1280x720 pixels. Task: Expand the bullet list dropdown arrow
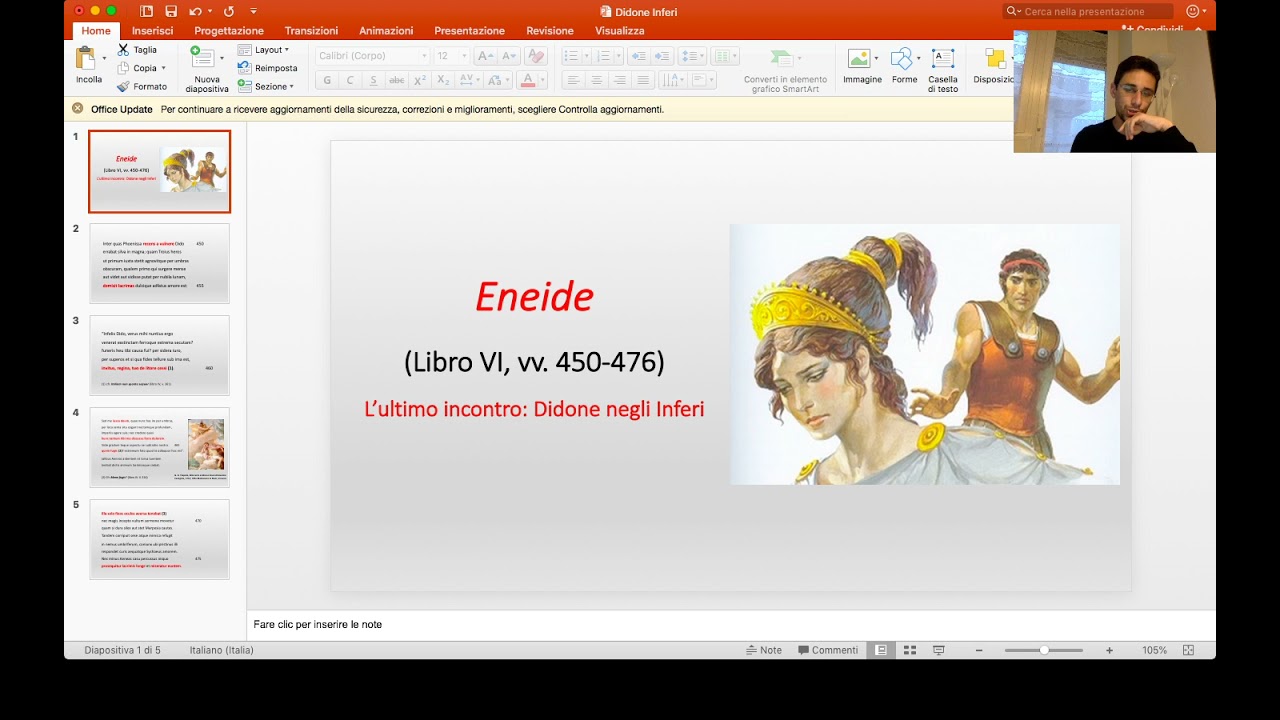coord(587,56)
